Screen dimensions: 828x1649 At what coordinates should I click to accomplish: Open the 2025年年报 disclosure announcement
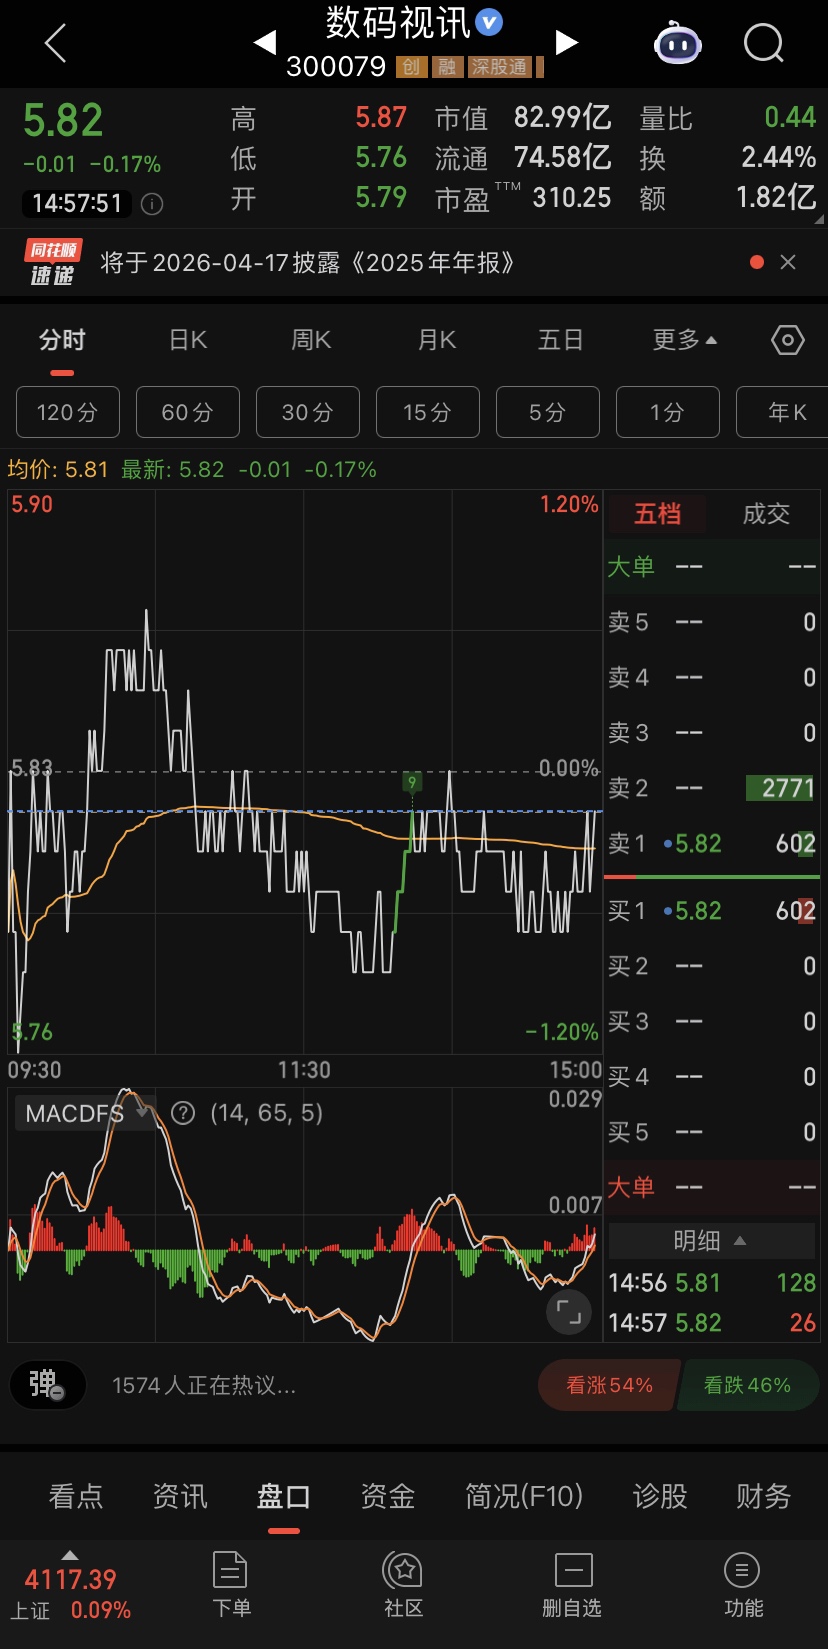click(308, 263)
